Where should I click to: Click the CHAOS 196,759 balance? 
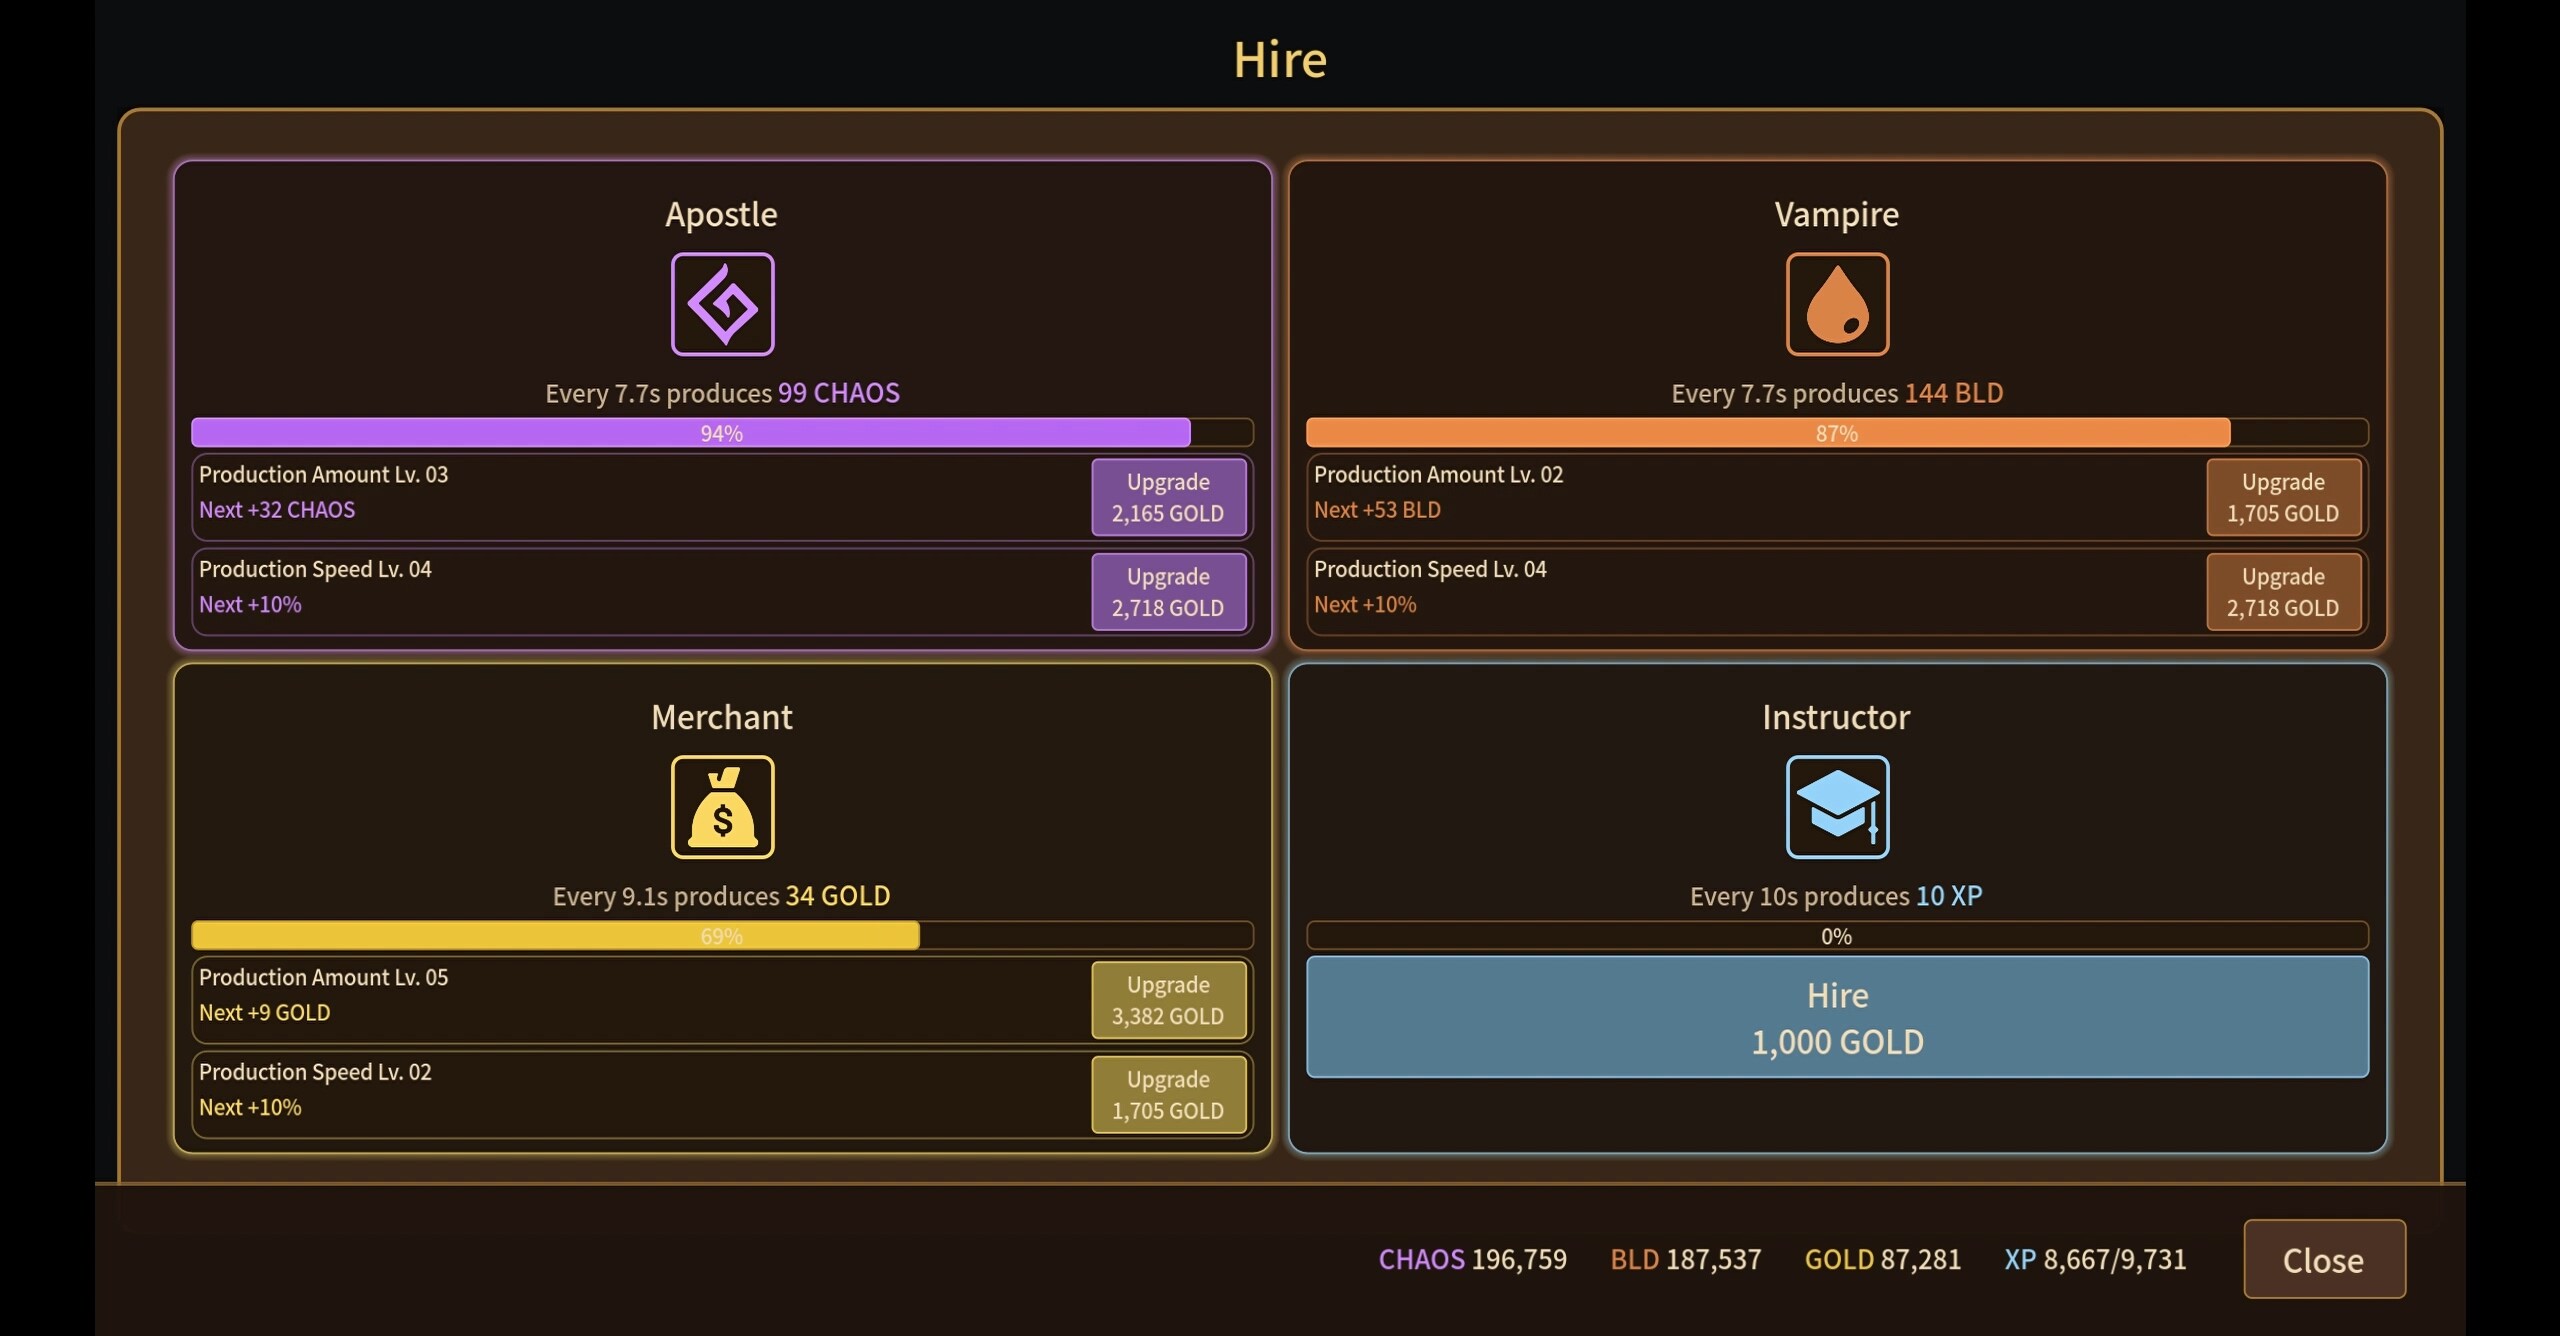tap(1472, 1259)
